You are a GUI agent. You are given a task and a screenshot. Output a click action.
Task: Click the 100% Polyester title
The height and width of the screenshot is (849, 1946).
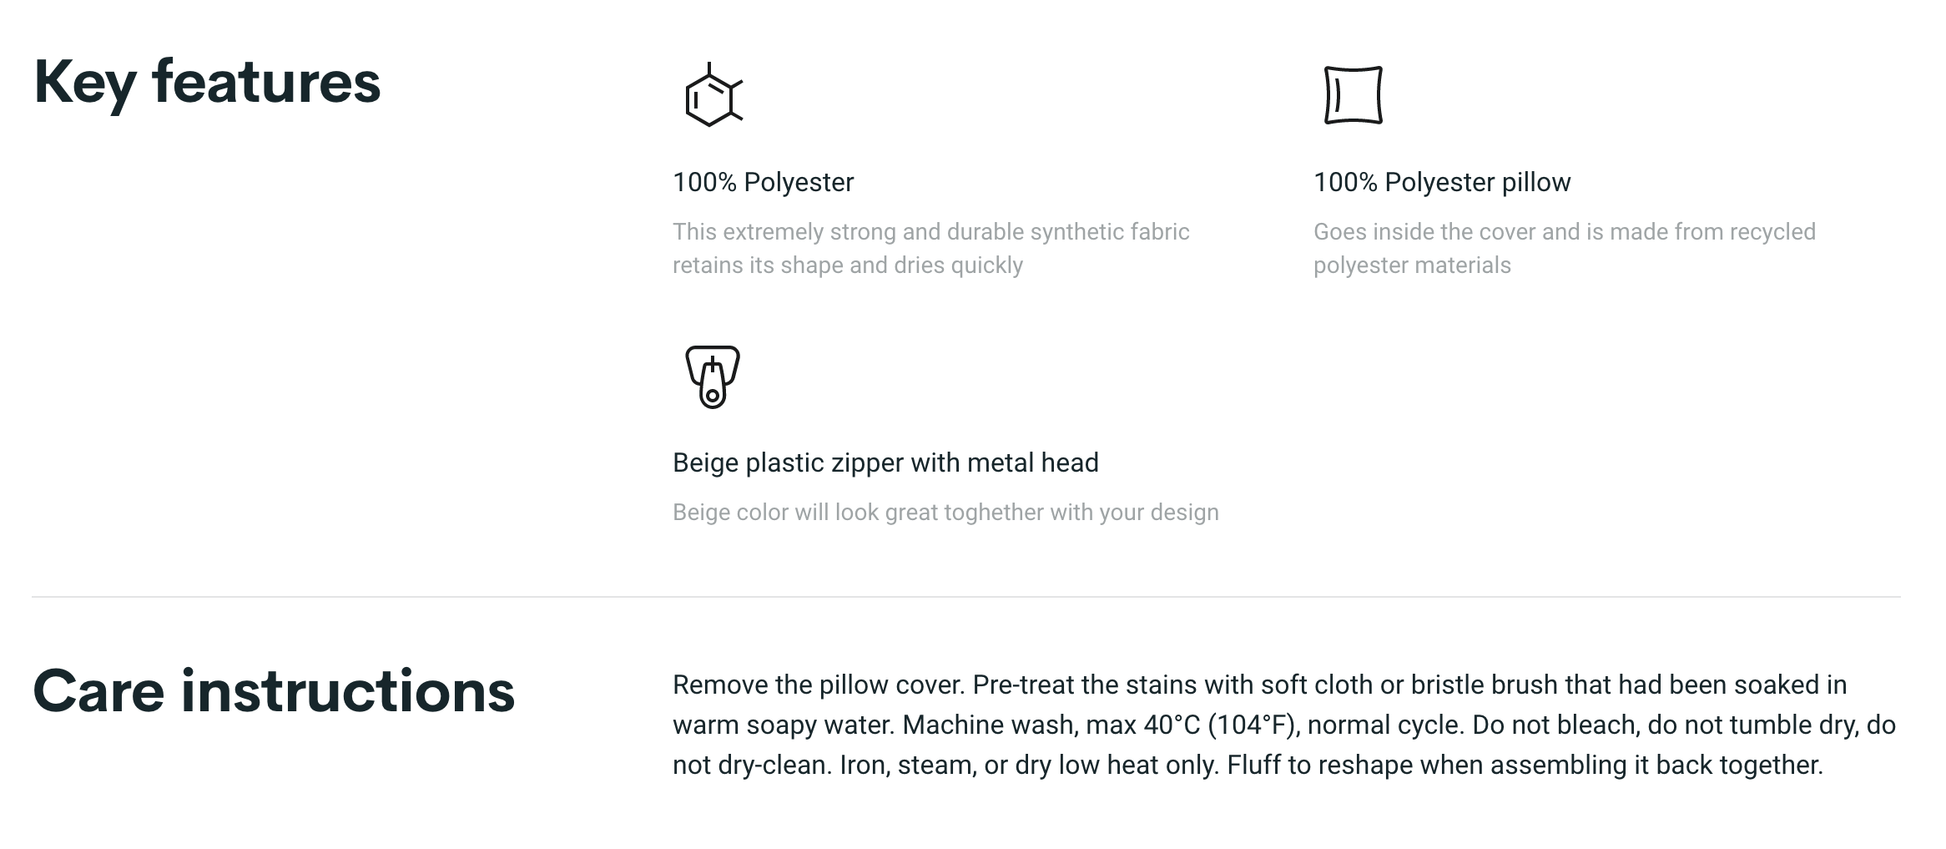[x=762, y=182]
